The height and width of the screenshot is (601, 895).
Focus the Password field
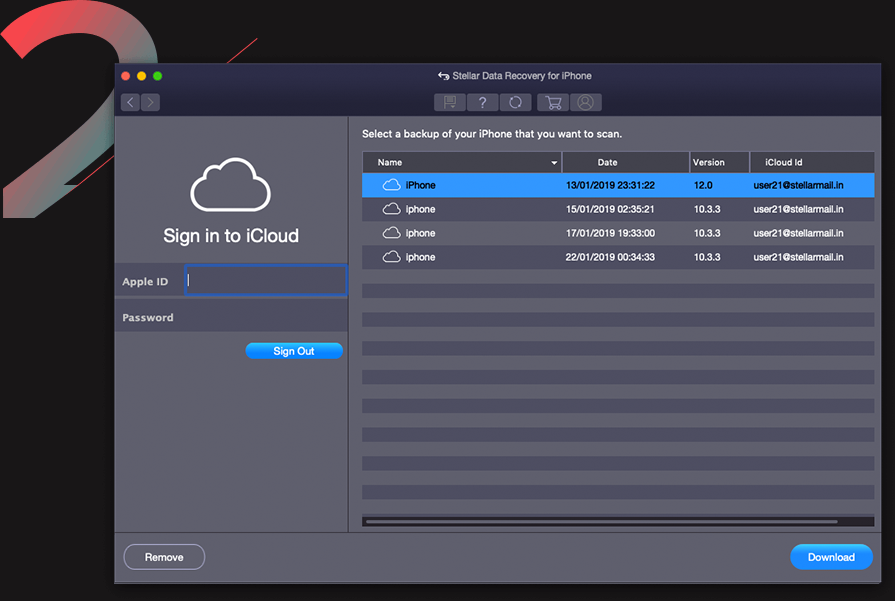click(266, 317)
